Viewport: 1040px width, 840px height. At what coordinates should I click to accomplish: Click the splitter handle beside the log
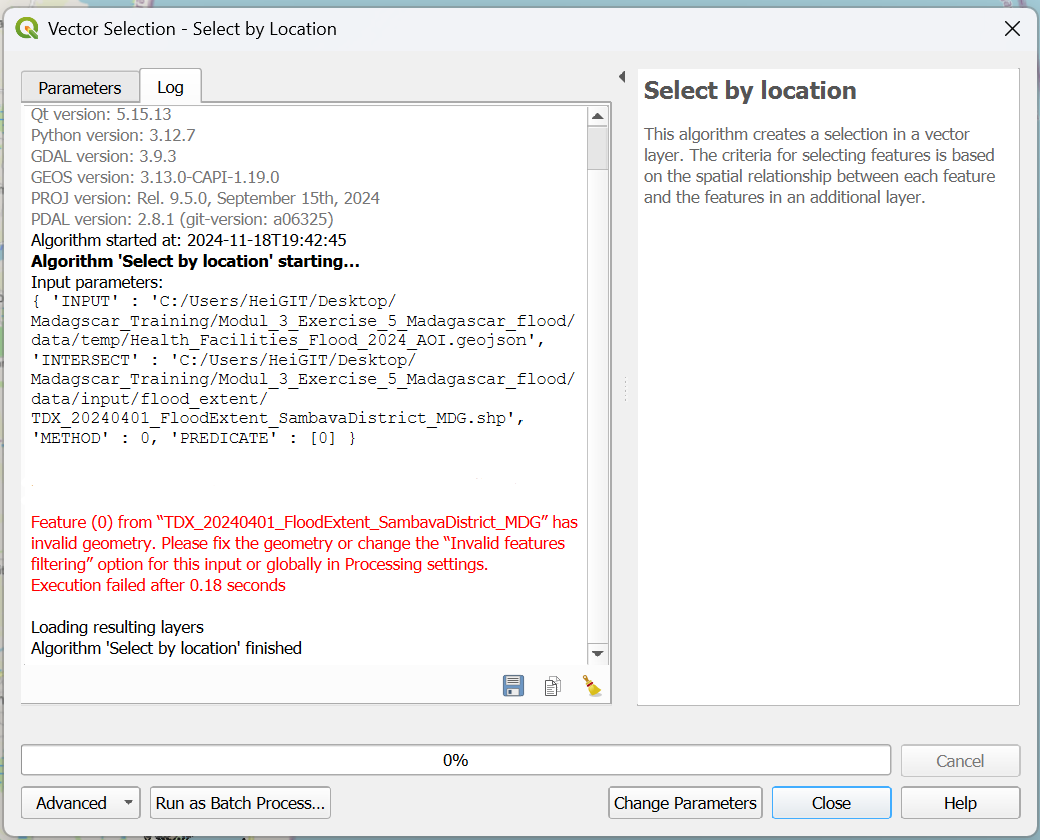(625, 388)
